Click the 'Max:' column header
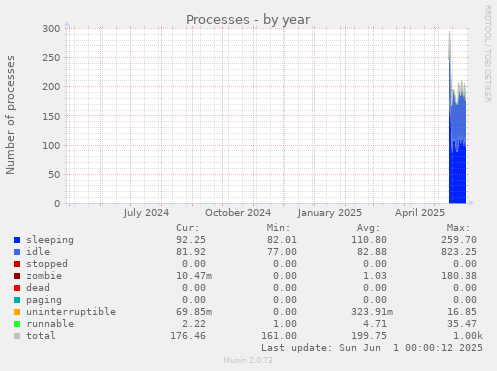Screen dimensions: 497x371 click(459, 228)
